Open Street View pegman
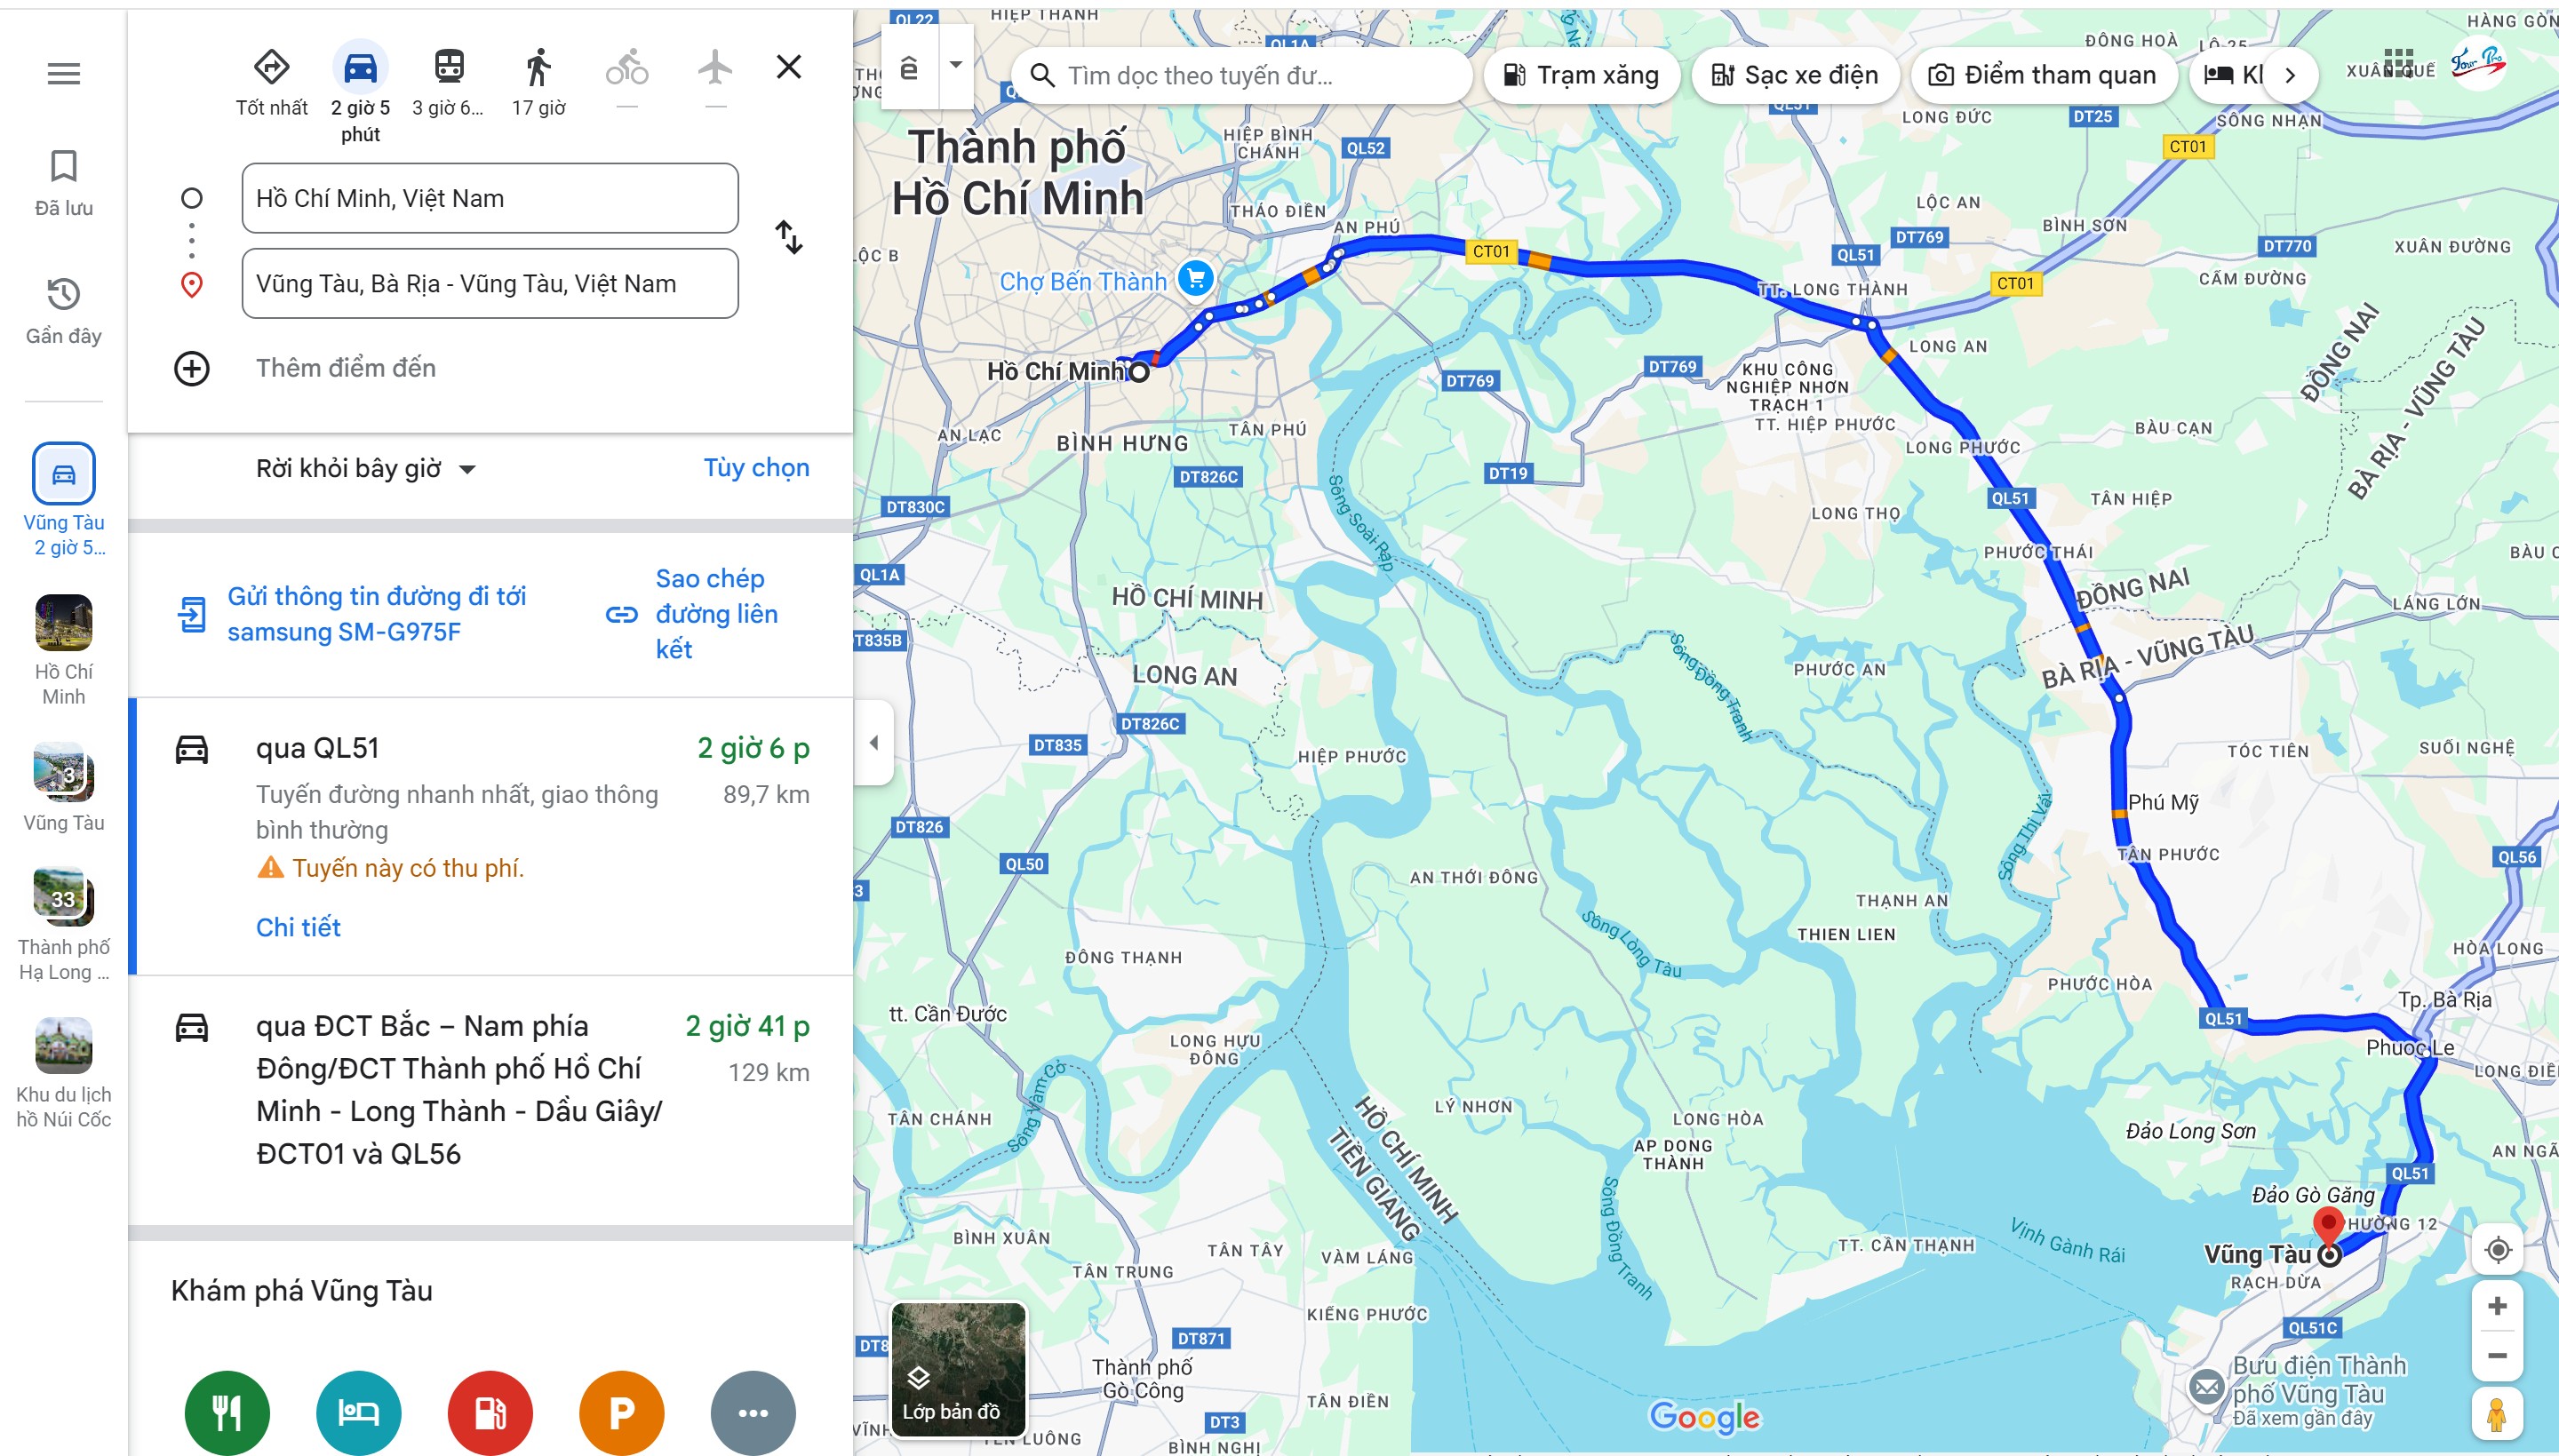The image size is (2559, 1456). click(x=2497, y=1413)
